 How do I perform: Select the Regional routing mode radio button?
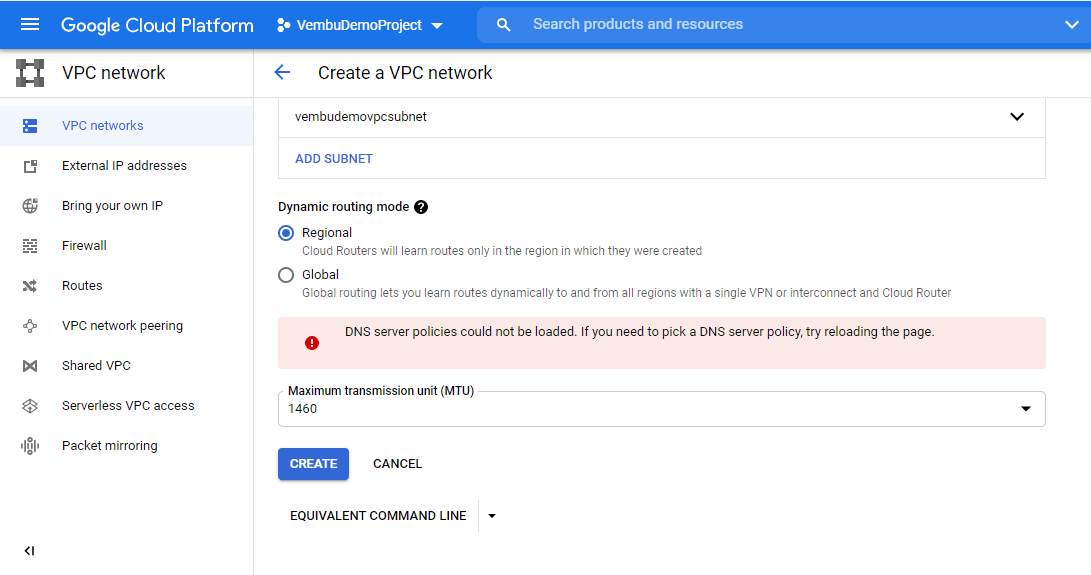click(x=286, y=233)
